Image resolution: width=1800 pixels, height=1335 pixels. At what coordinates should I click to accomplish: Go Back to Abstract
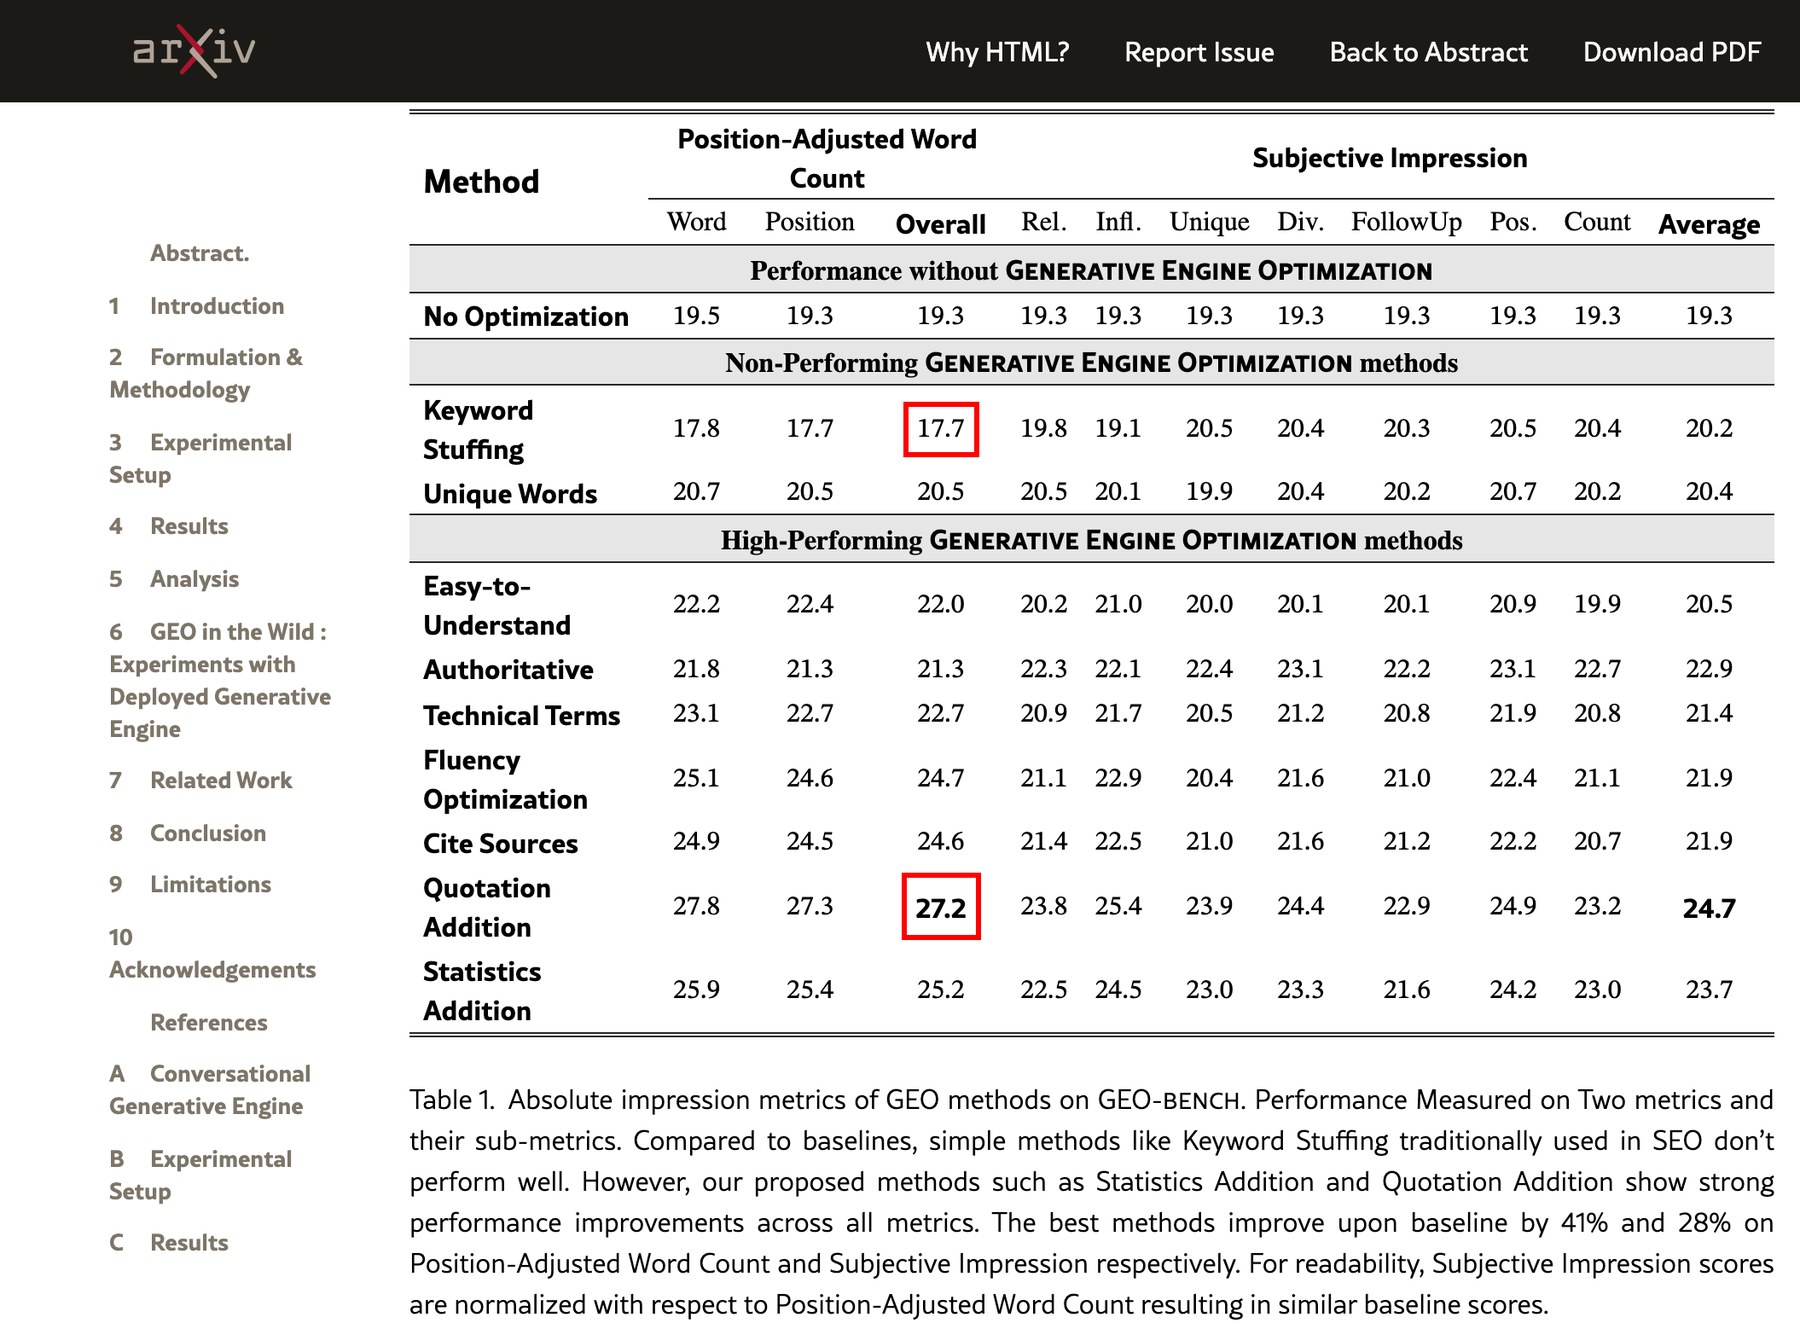[1428, 52]
